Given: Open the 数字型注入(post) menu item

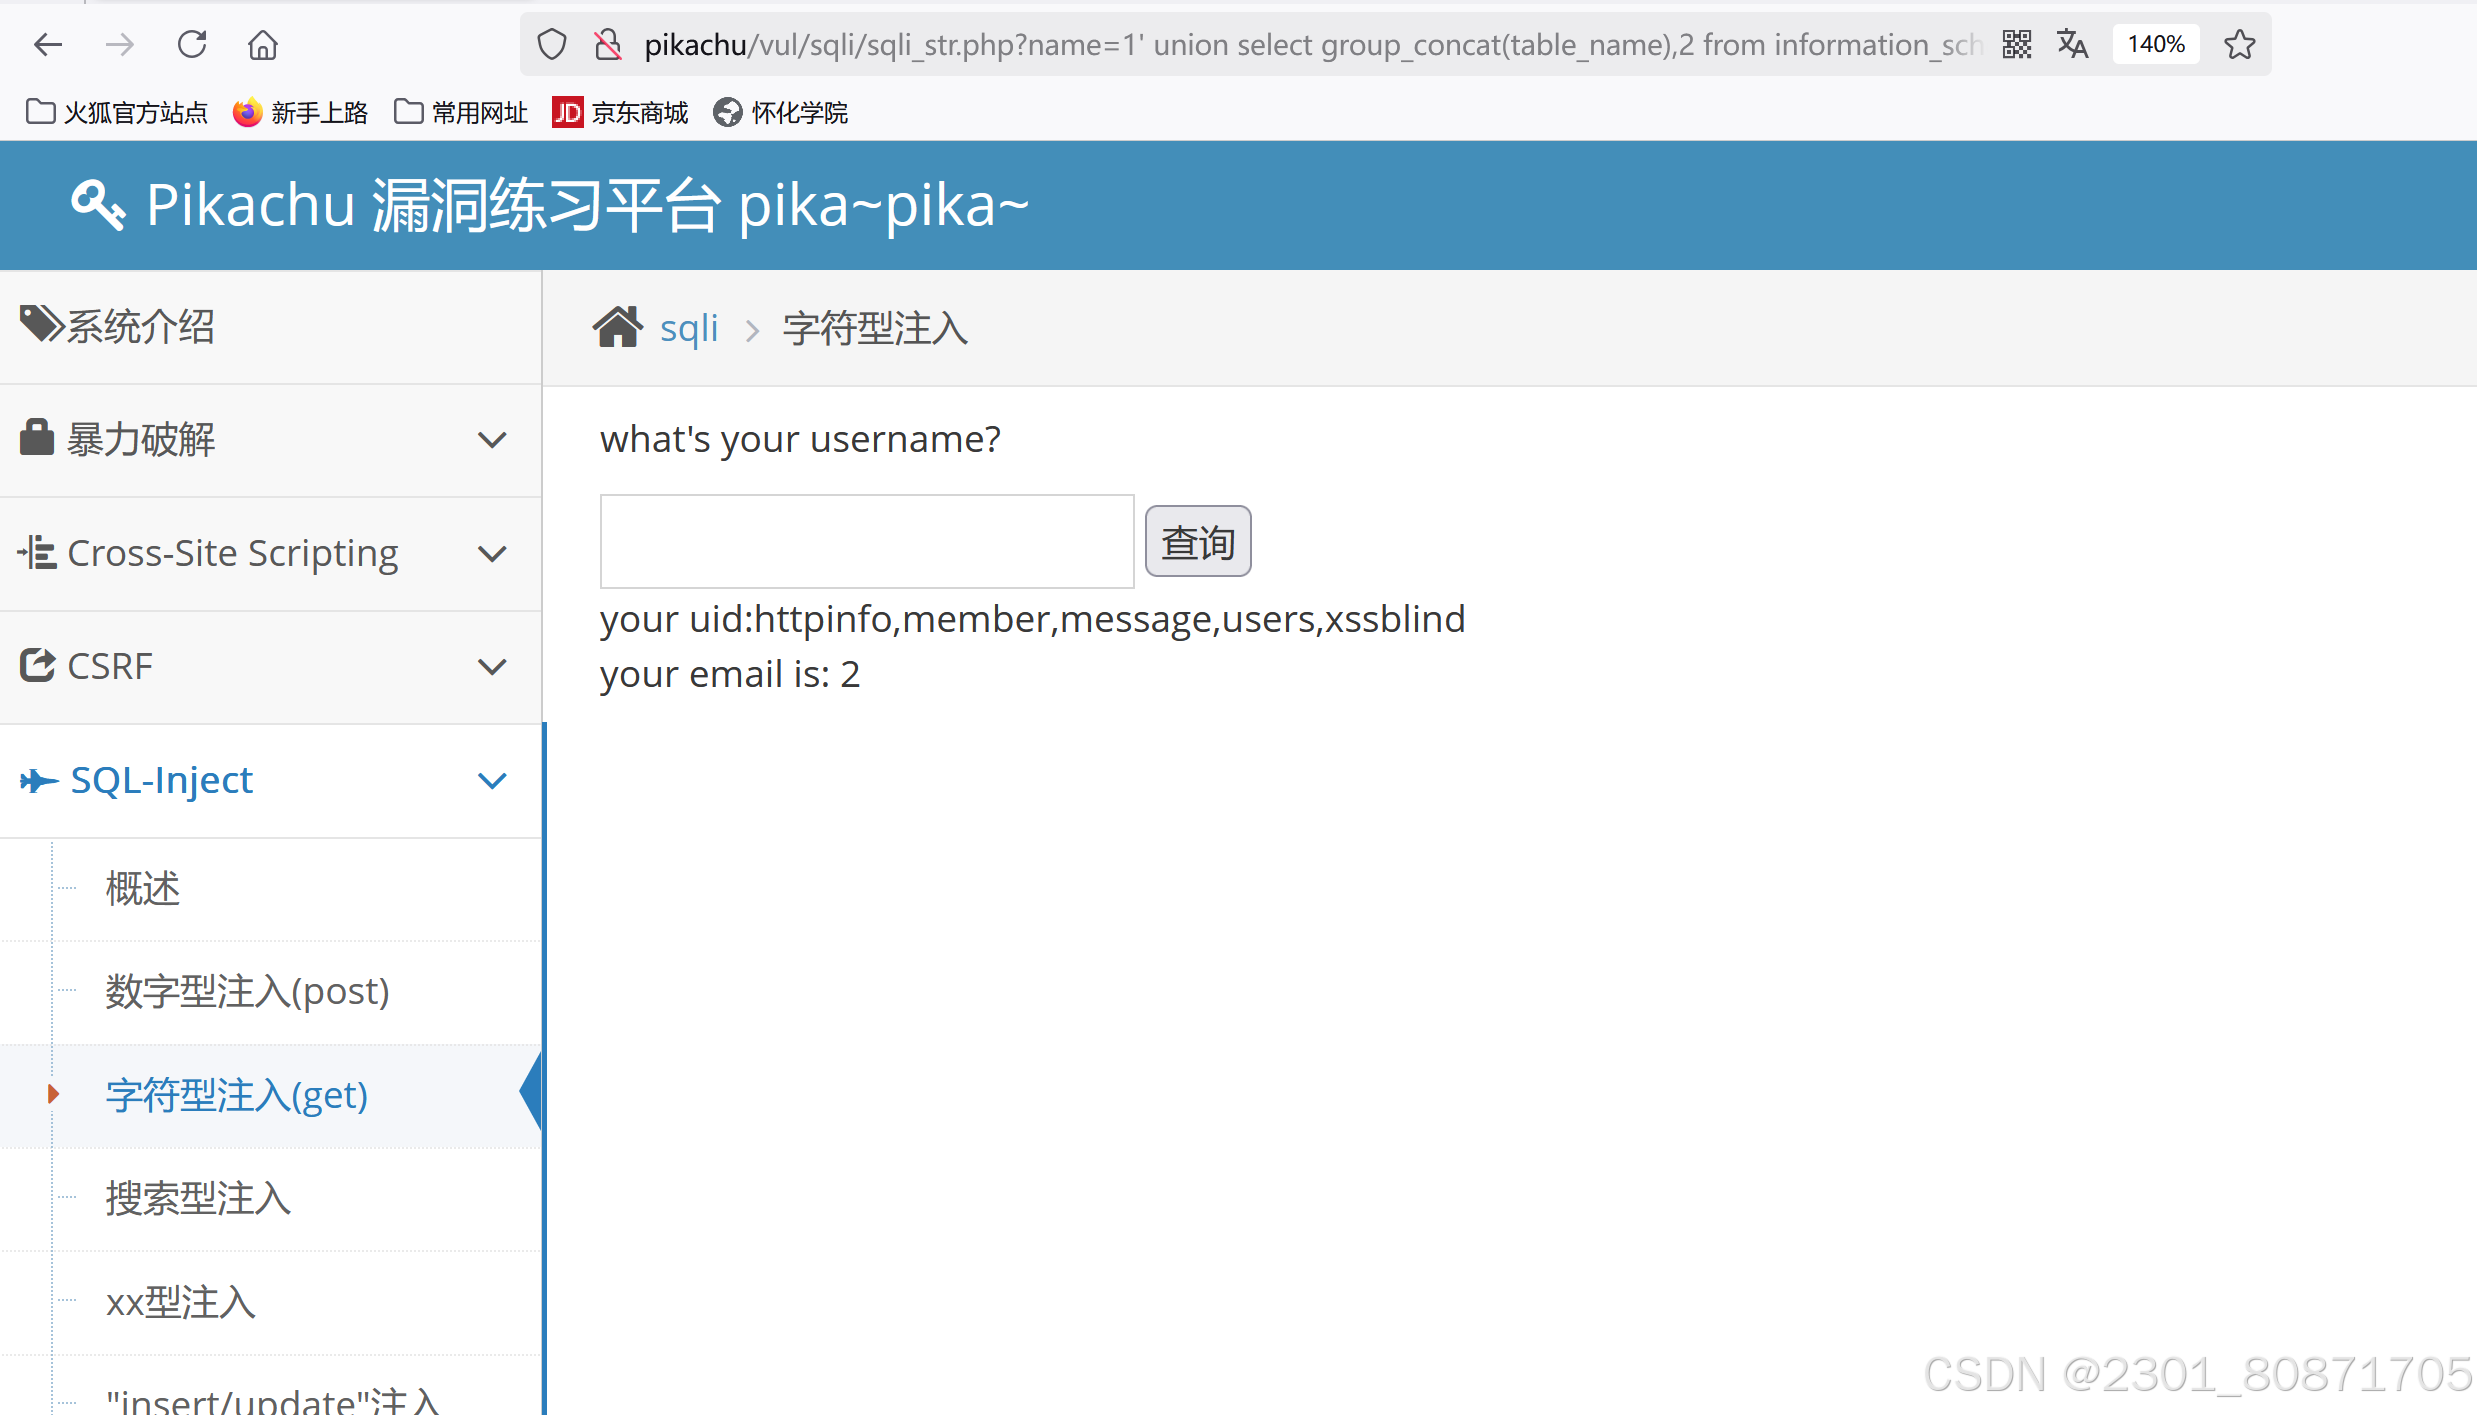Looking at the screenshot, I should [x=247, y=991].
